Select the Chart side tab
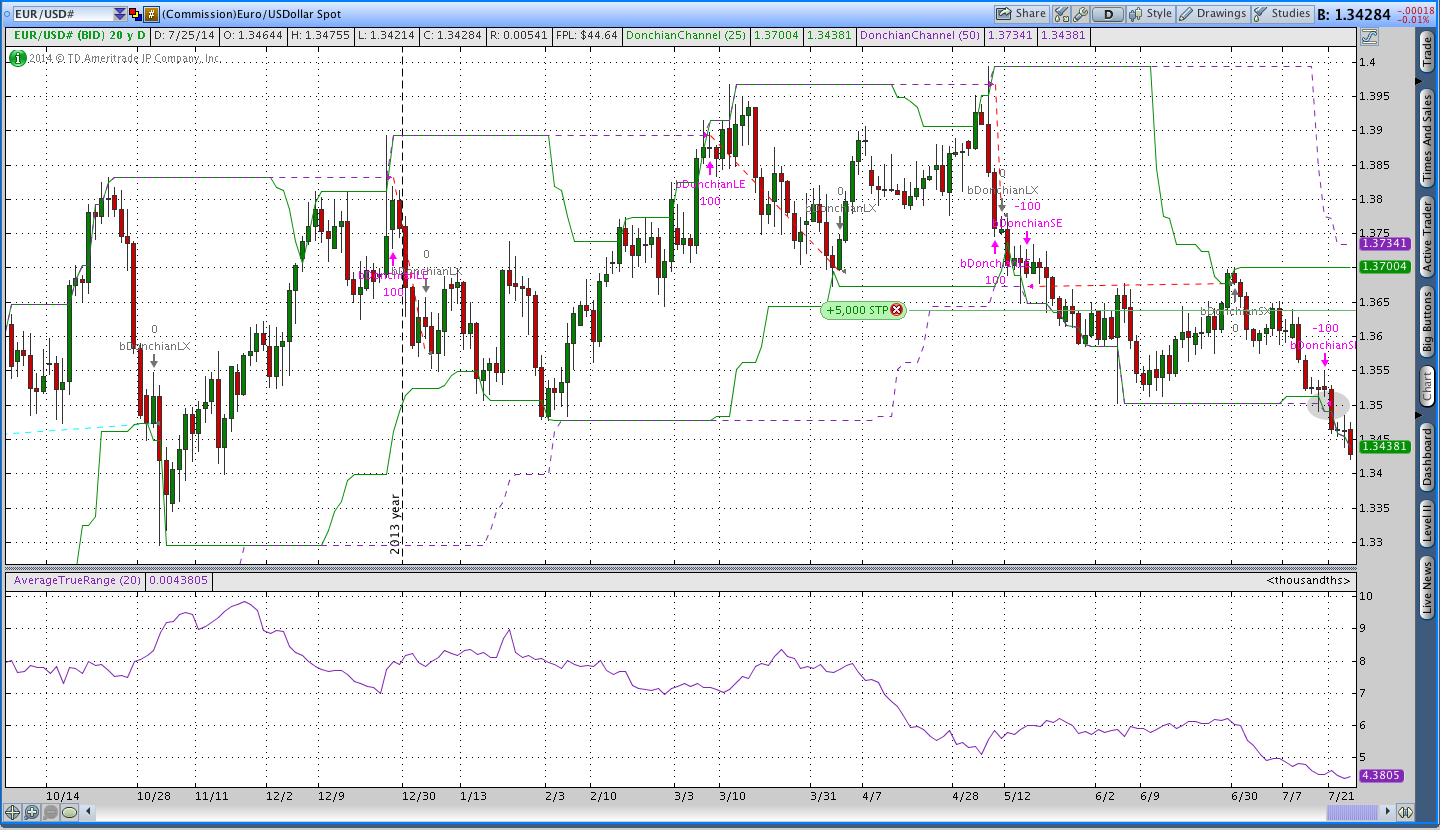This screenshot has height=830, width=1440. click(x=1427, y=386)
